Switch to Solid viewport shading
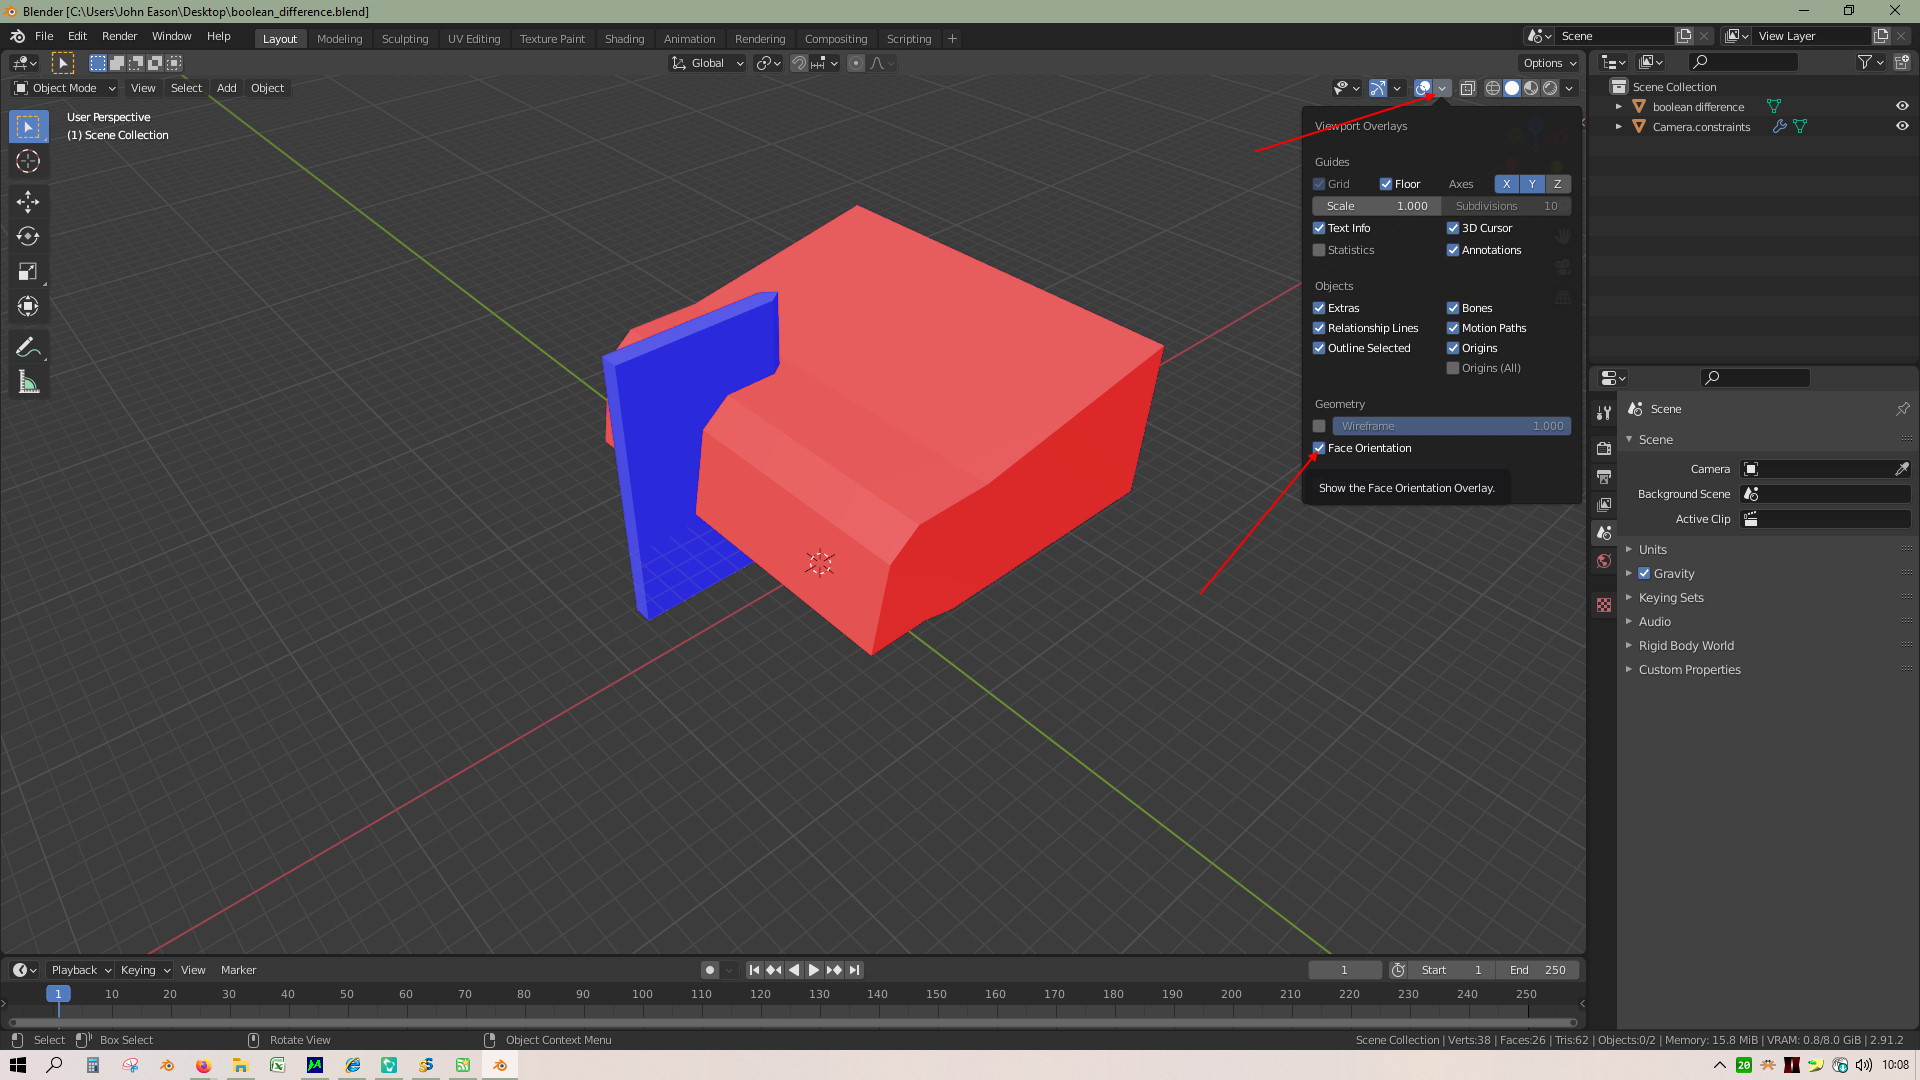1920x1080 pixels. pyautogui.click(x=1512, y=88)
